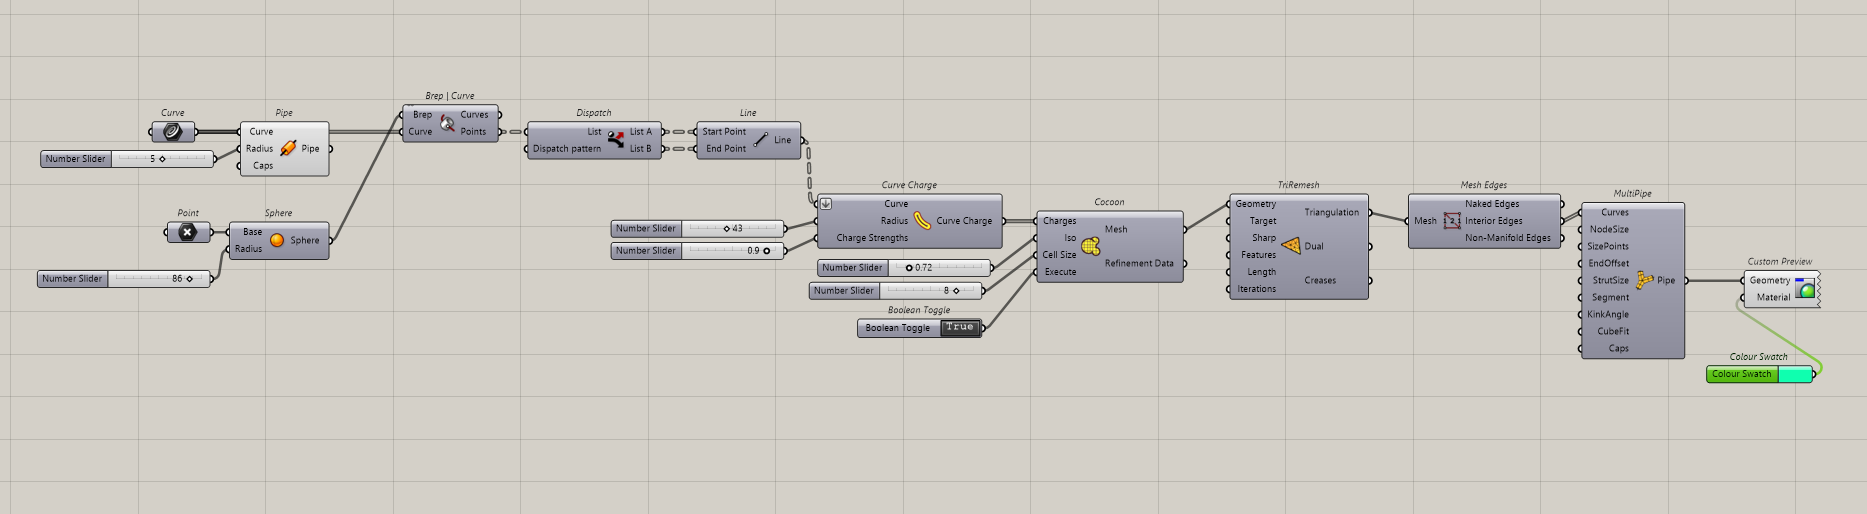Click the Colour Swatch label
The width and height of the screenshot is (1867, 514).
(x=1741, y=374)
